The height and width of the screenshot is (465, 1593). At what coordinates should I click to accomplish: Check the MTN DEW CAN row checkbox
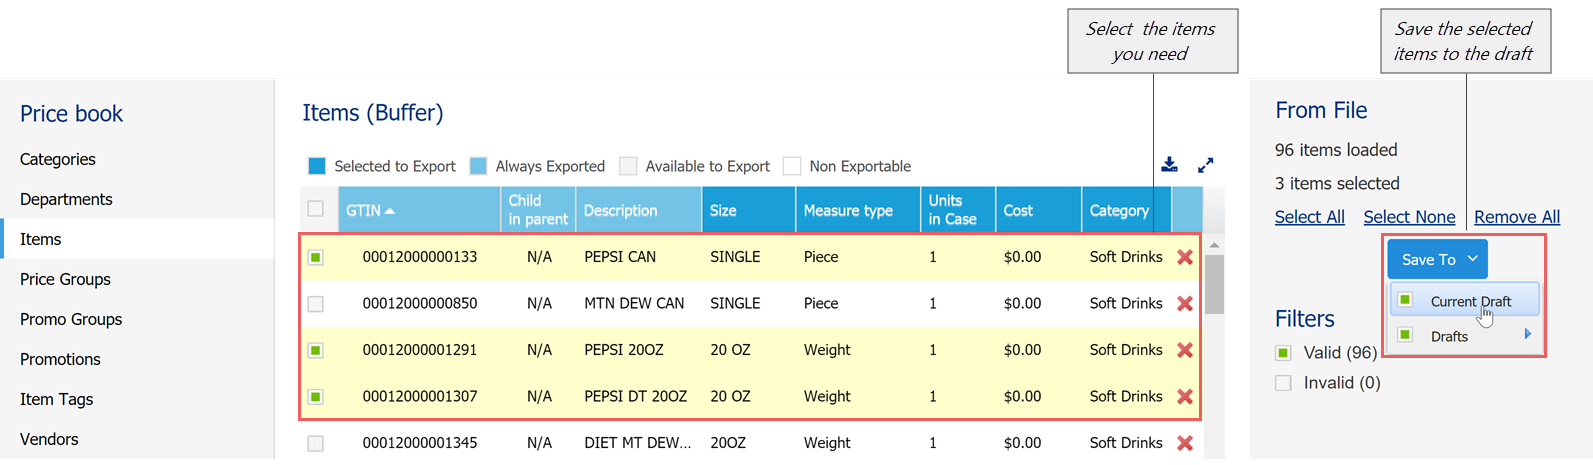(x=316, y=304)
